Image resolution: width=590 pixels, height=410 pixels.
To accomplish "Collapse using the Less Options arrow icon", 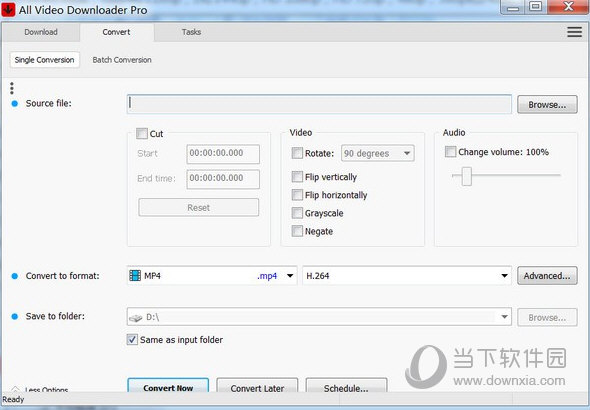I will click(x=15, y=389).
